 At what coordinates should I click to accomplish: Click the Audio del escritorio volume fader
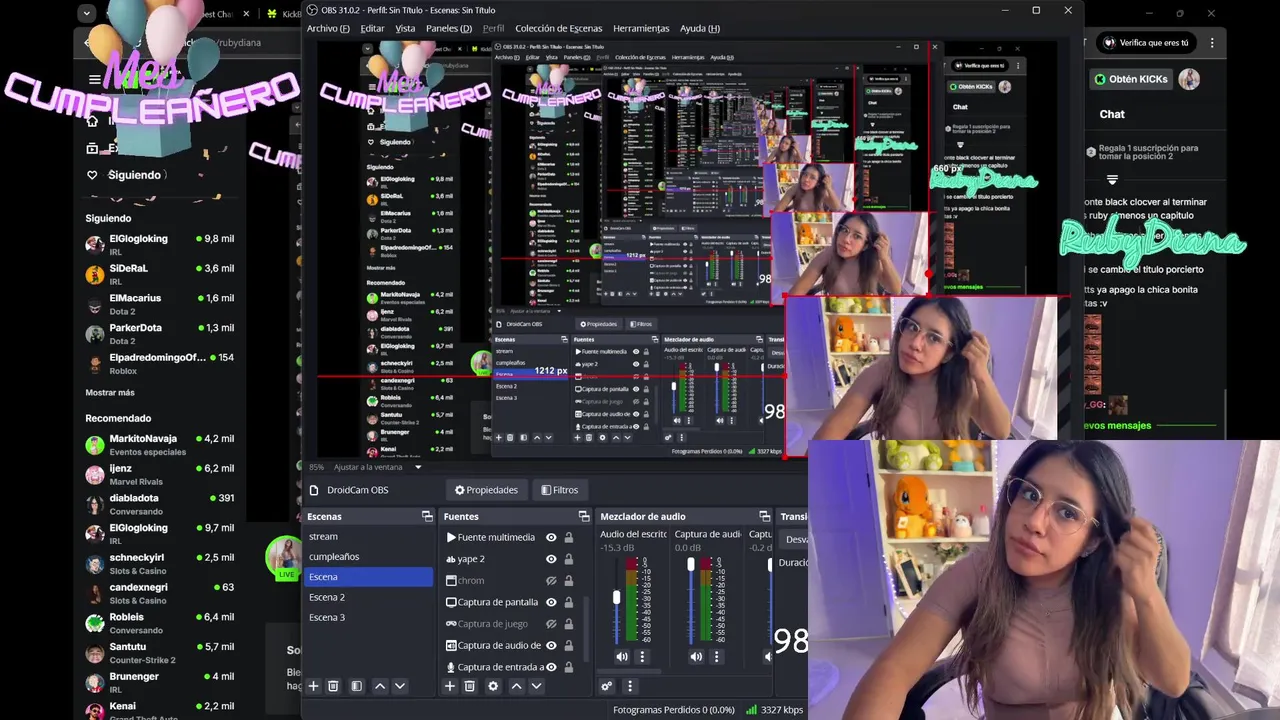point(616,598)
